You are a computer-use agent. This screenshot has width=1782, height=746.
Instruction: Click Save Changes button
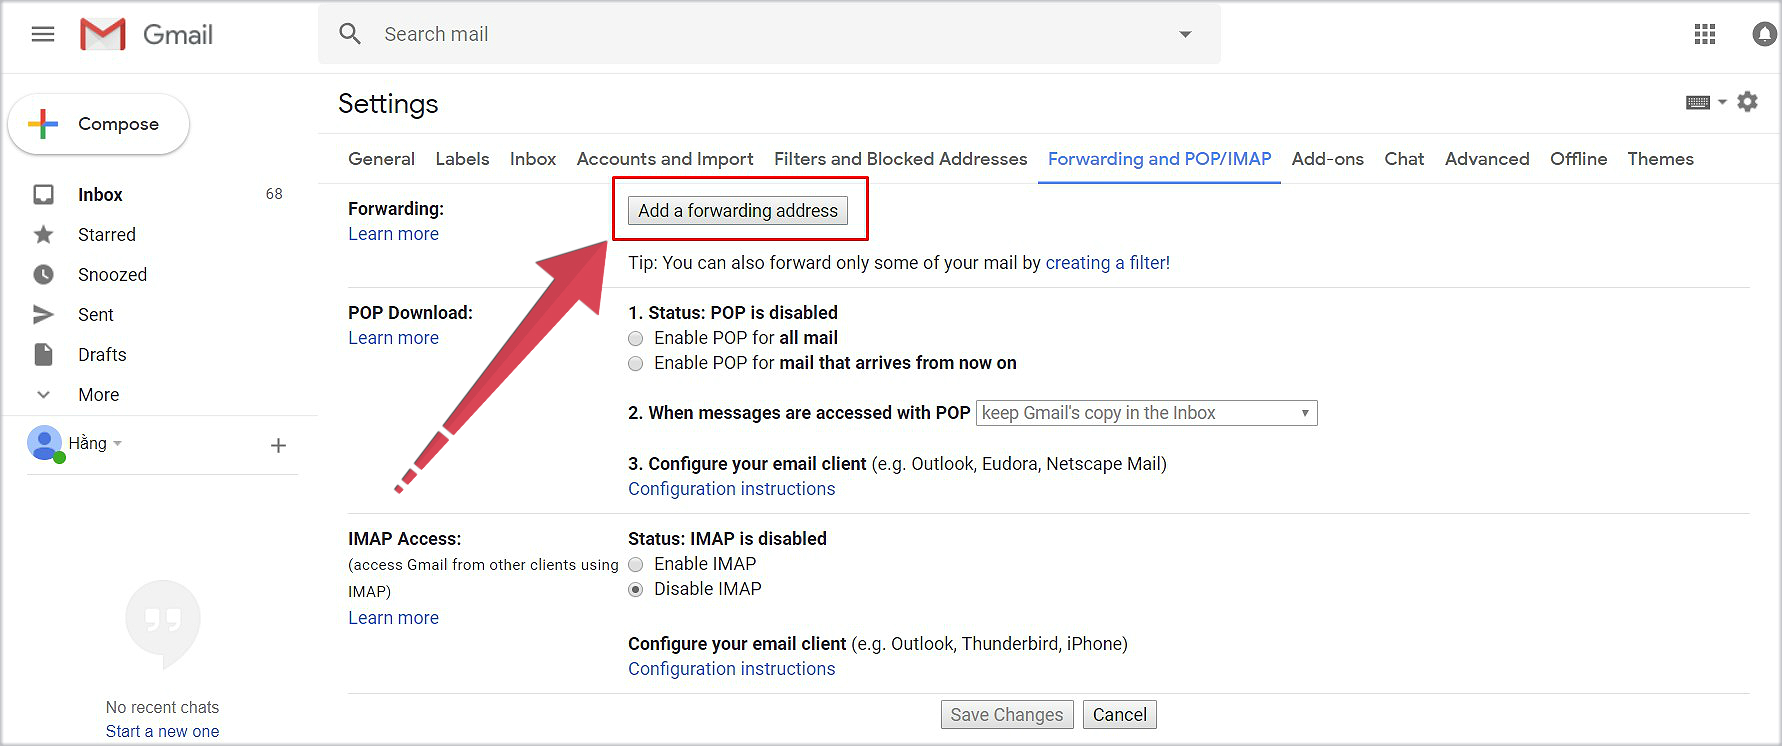[x=1007, y=715]
